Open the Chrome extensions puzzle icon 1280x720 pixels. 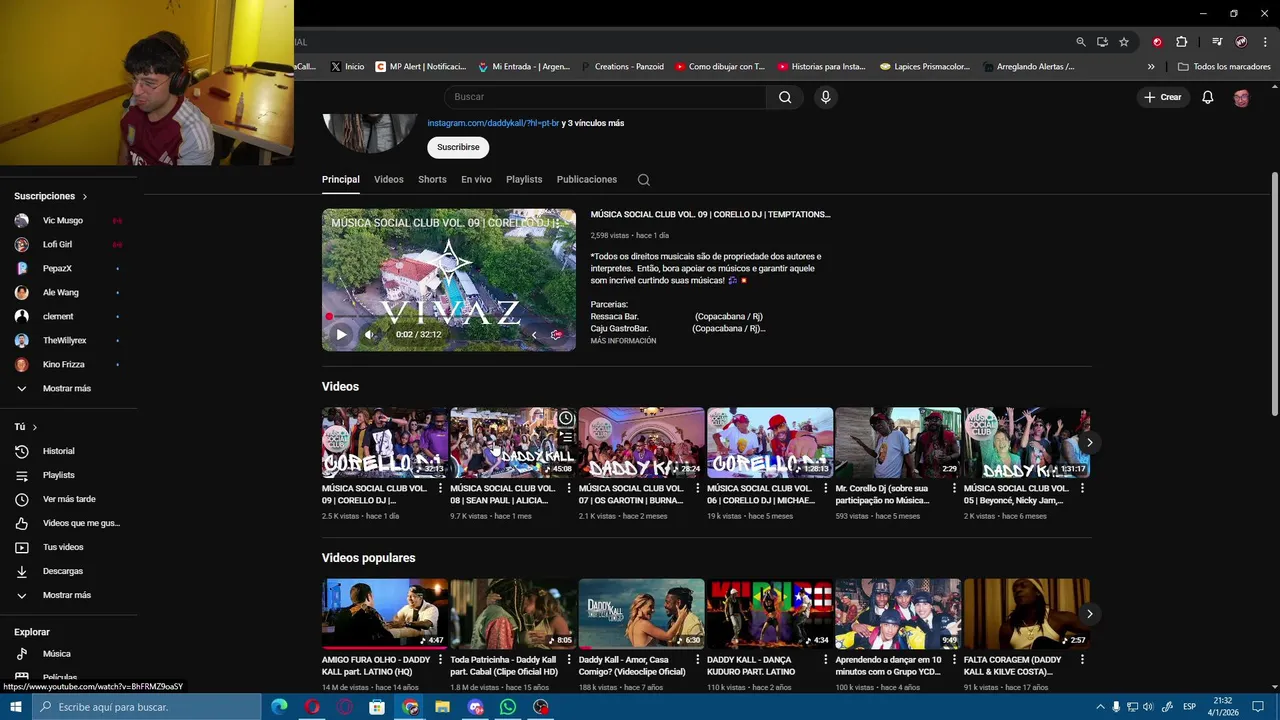coord(1181,42)
